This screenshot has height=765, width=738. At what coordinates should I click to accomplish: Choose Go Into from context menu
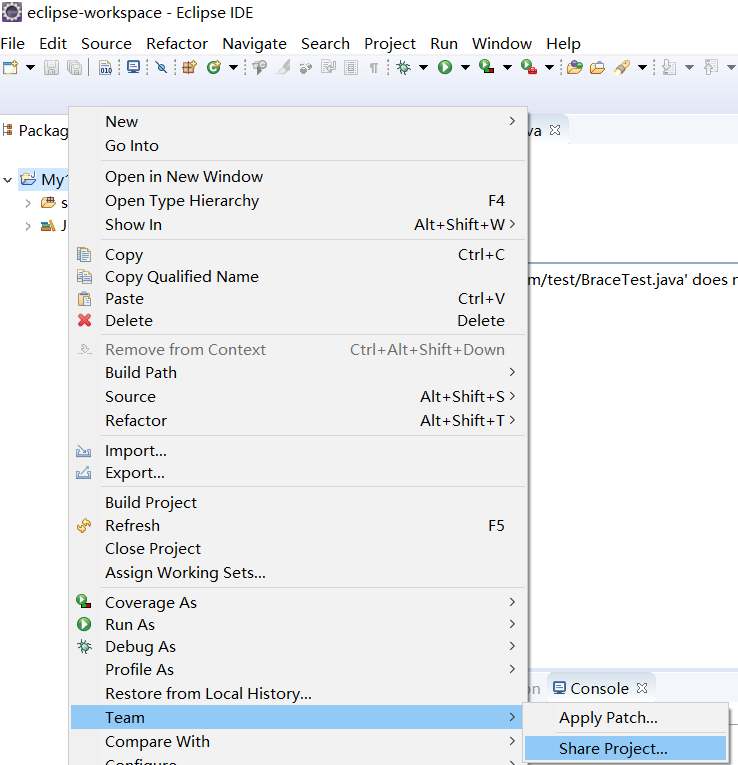tap(299, 145)
